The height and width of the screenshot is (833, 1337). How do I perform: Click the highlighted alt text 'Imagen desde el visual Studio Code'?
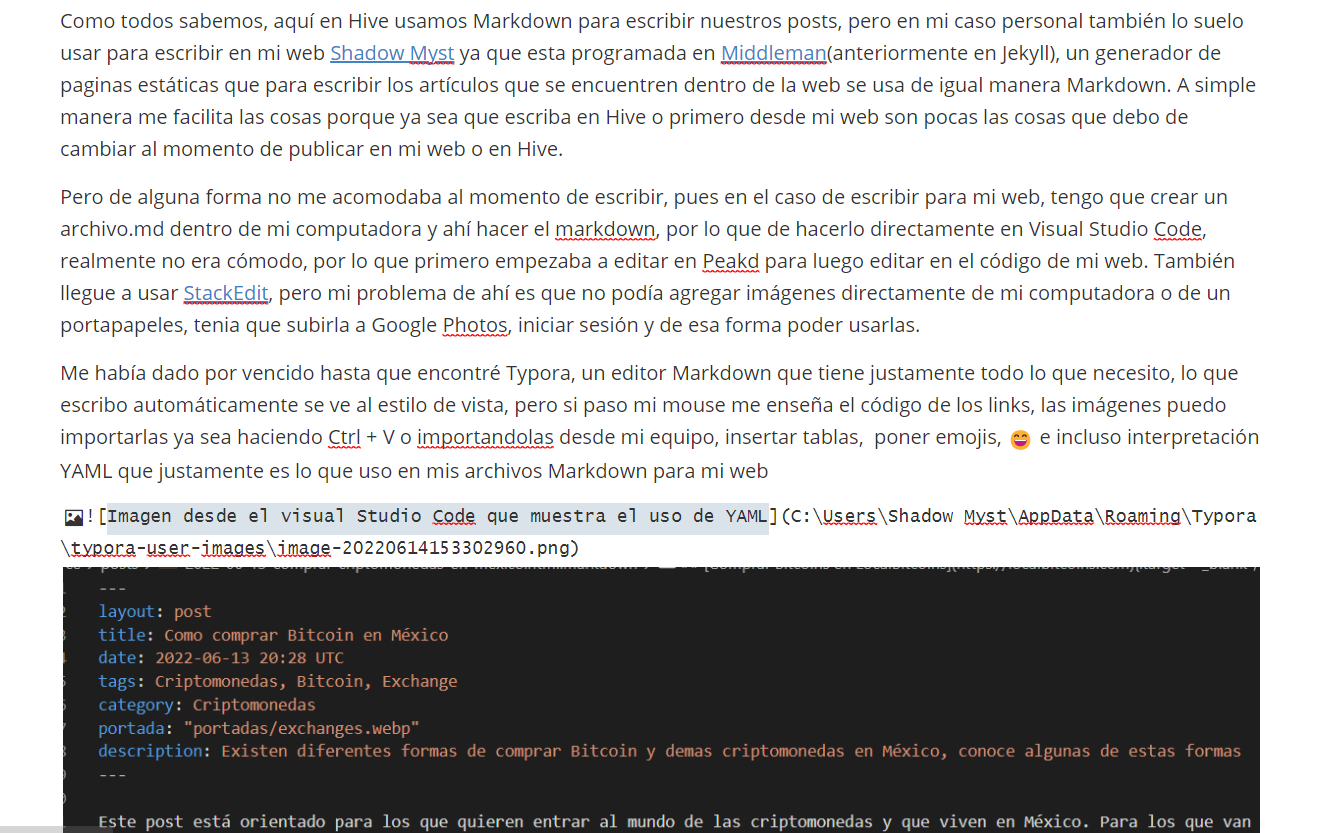(x=293, y=517)
